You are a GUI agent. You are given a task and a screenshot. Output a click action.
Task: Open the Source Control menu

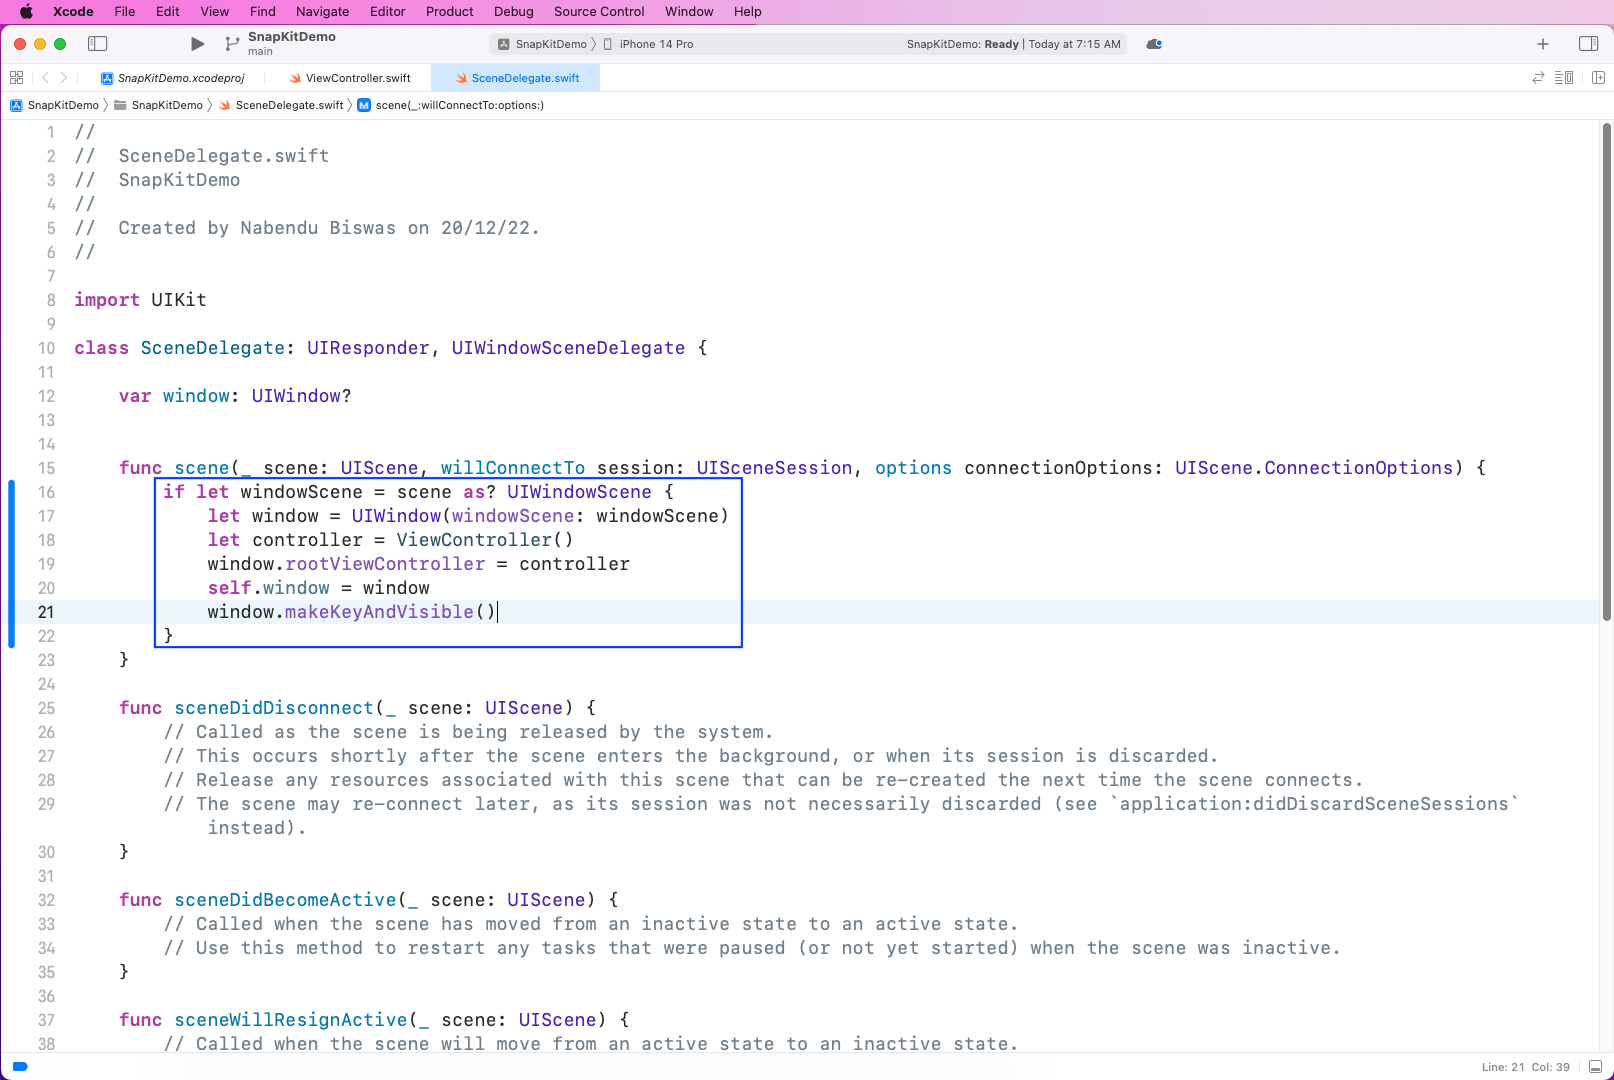tap(598, 12)
